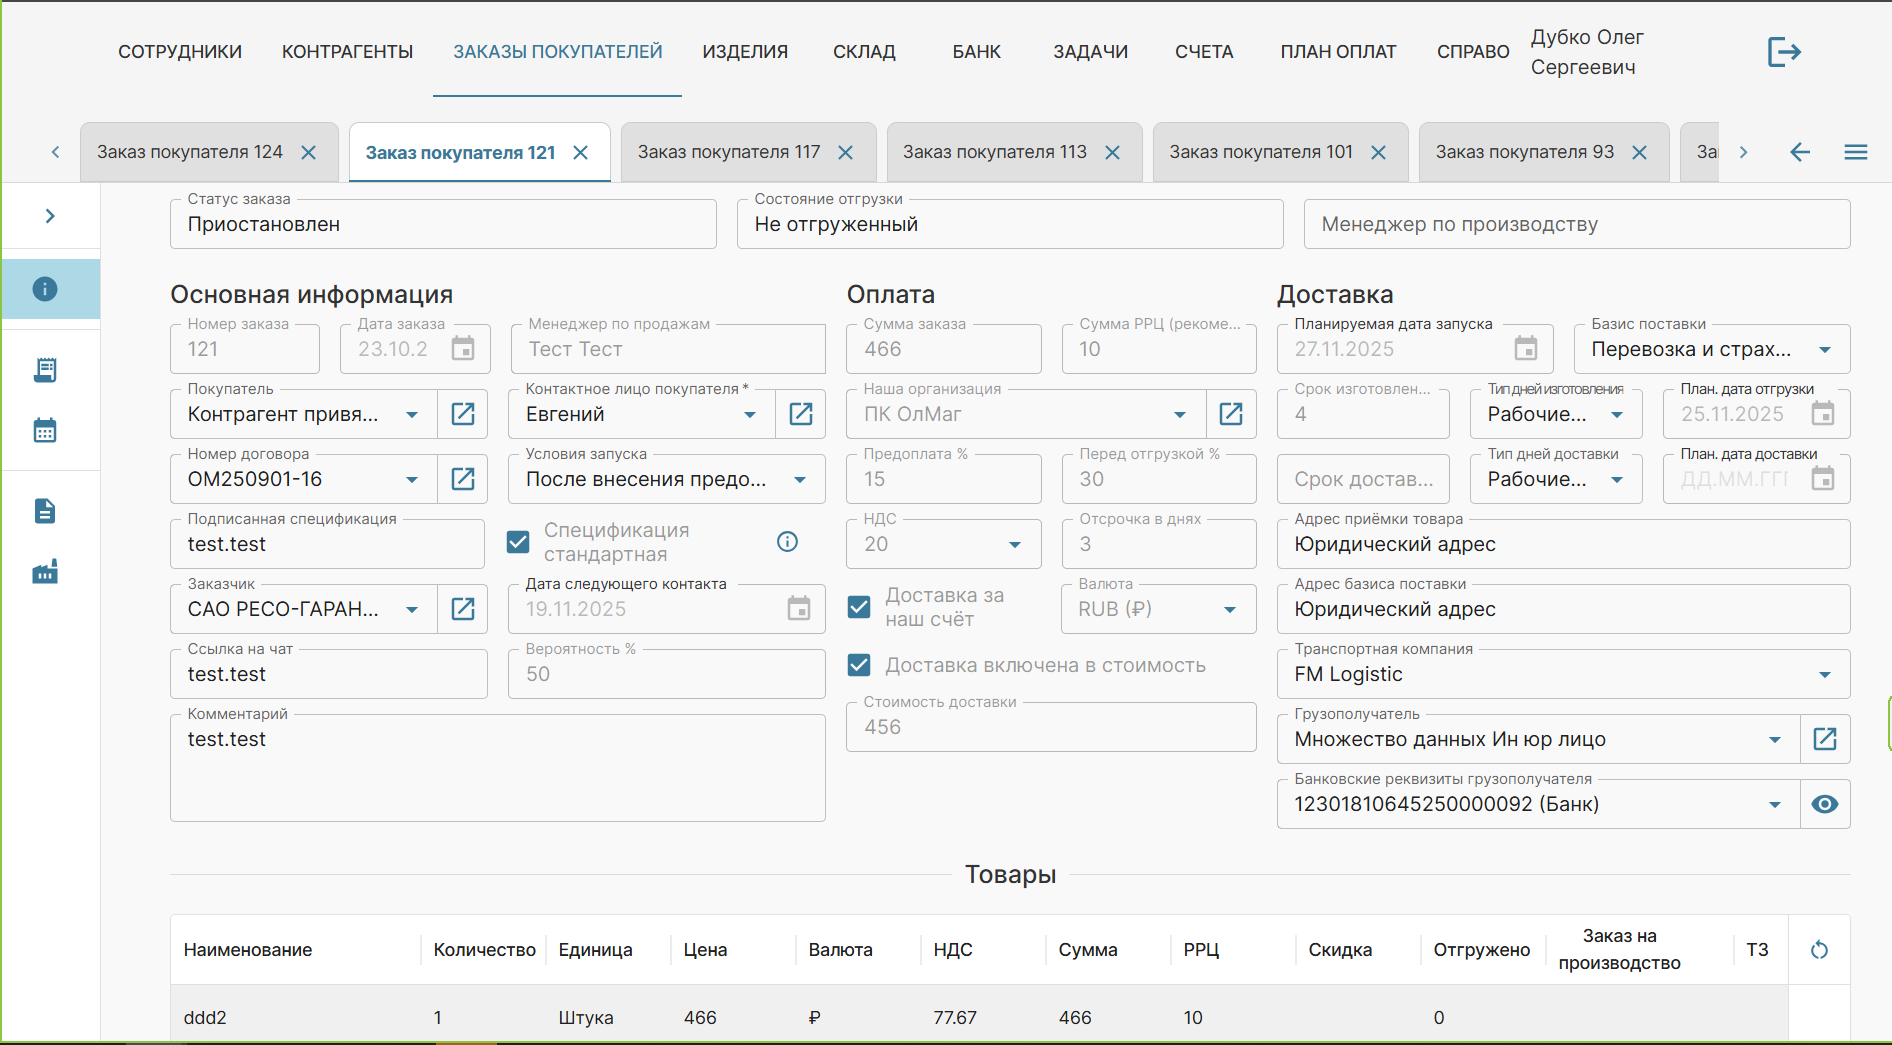This screenshot has width=1892, height=1045.
Task: Show bank details with the eye icon
Action: click(x=1824, y=804)
